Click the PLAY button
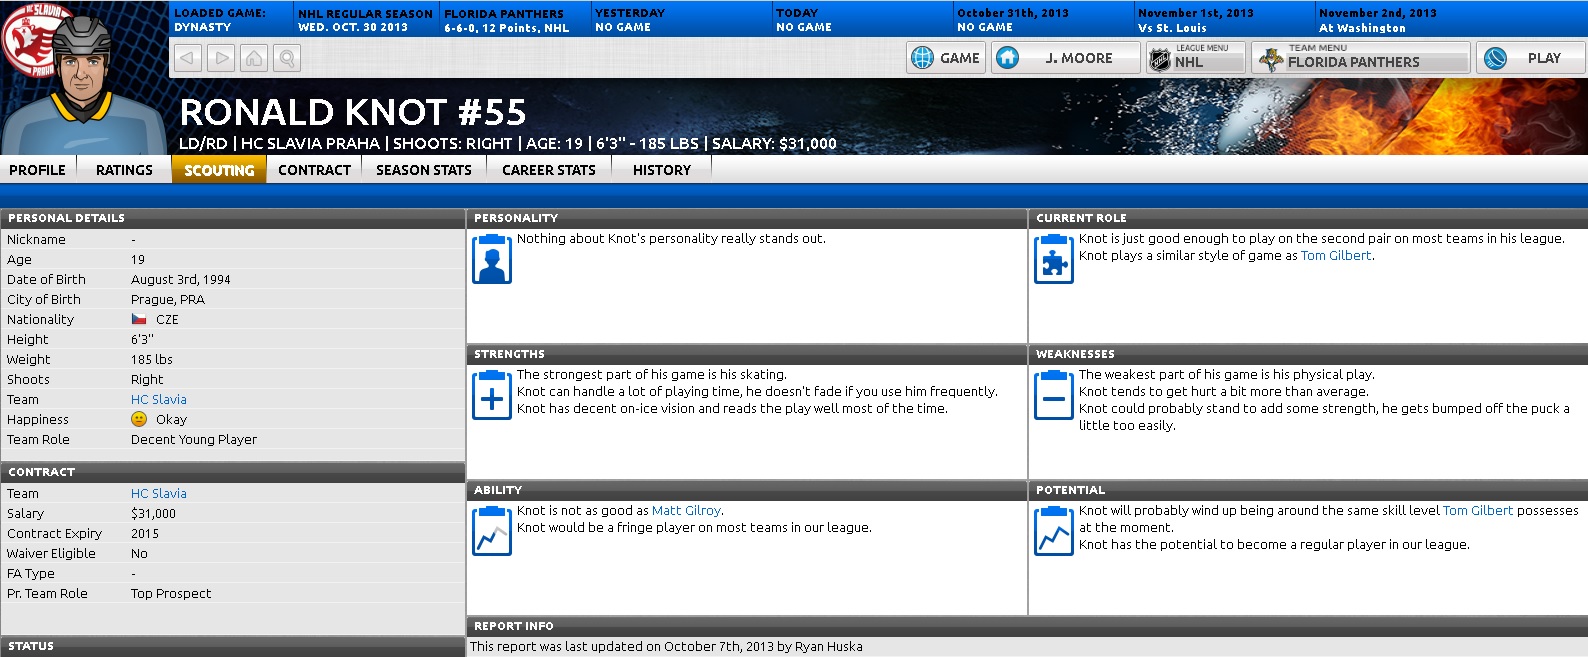Image resolution: width=1588 pixels, height=657 pixels. tap(1531, 58)
